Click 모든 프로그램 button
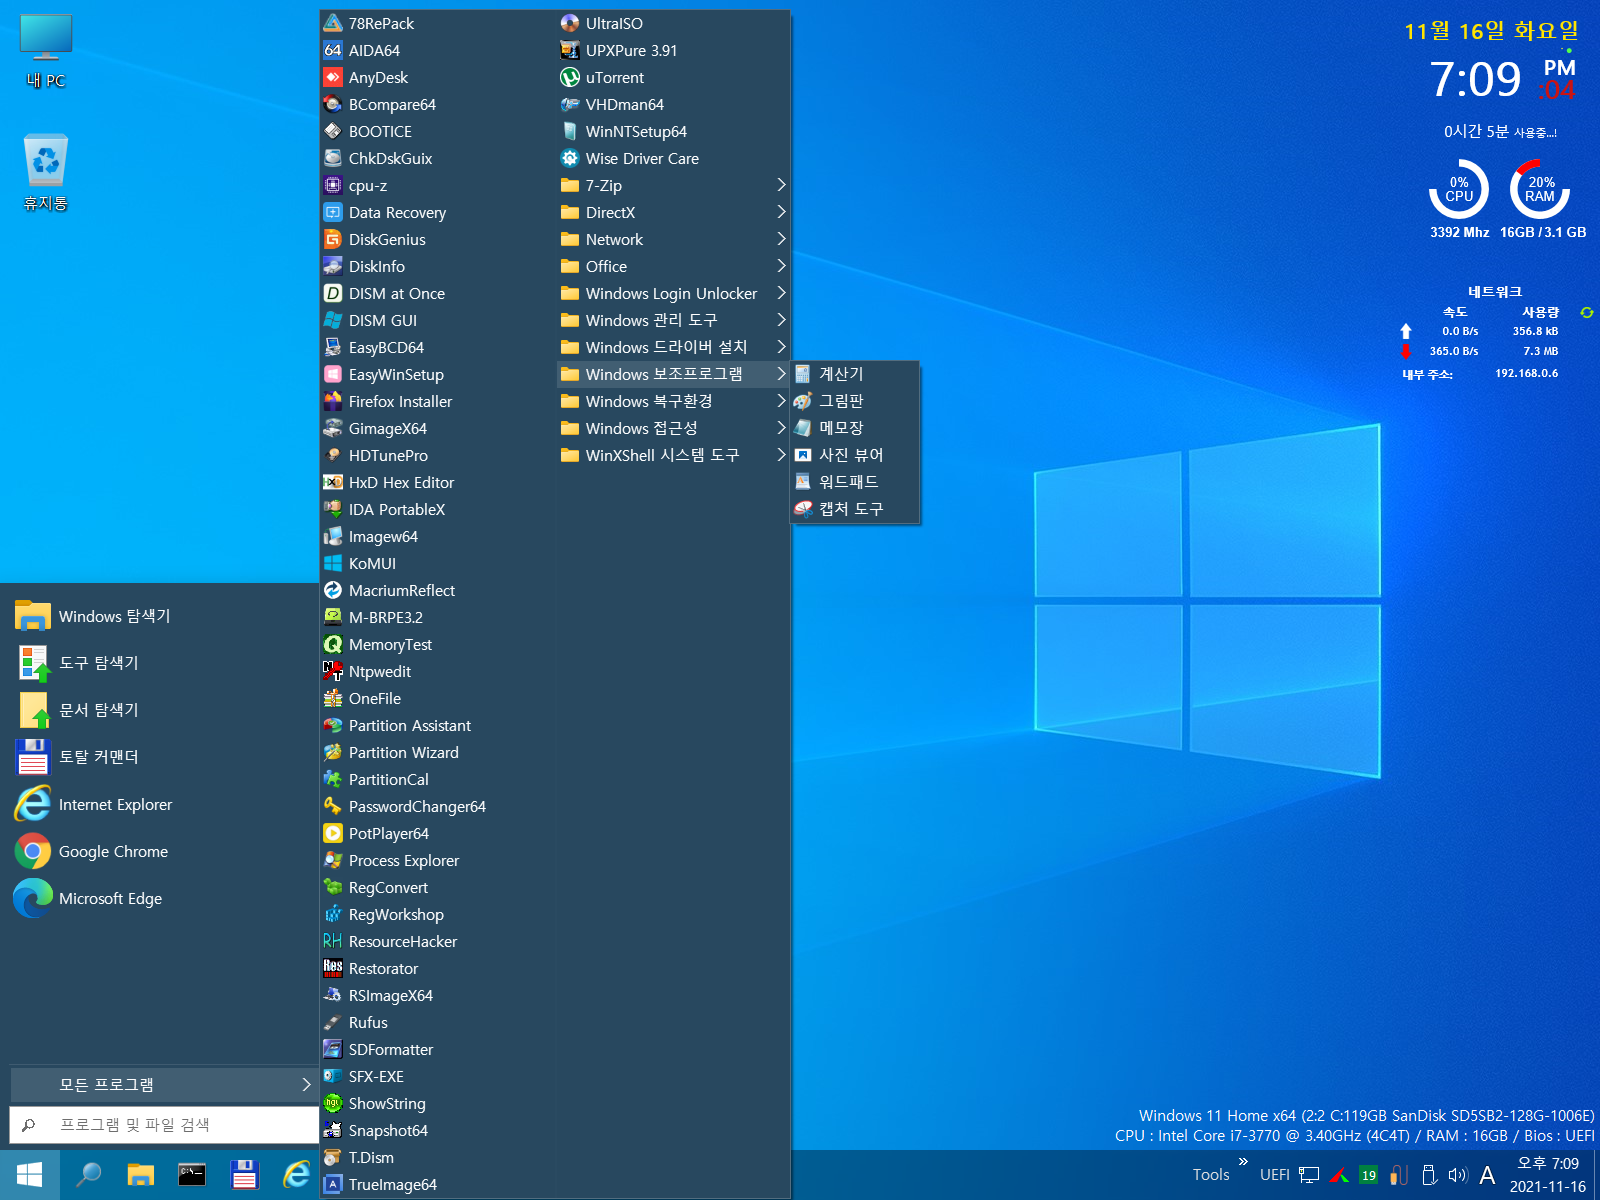 tap(164, 1084)
